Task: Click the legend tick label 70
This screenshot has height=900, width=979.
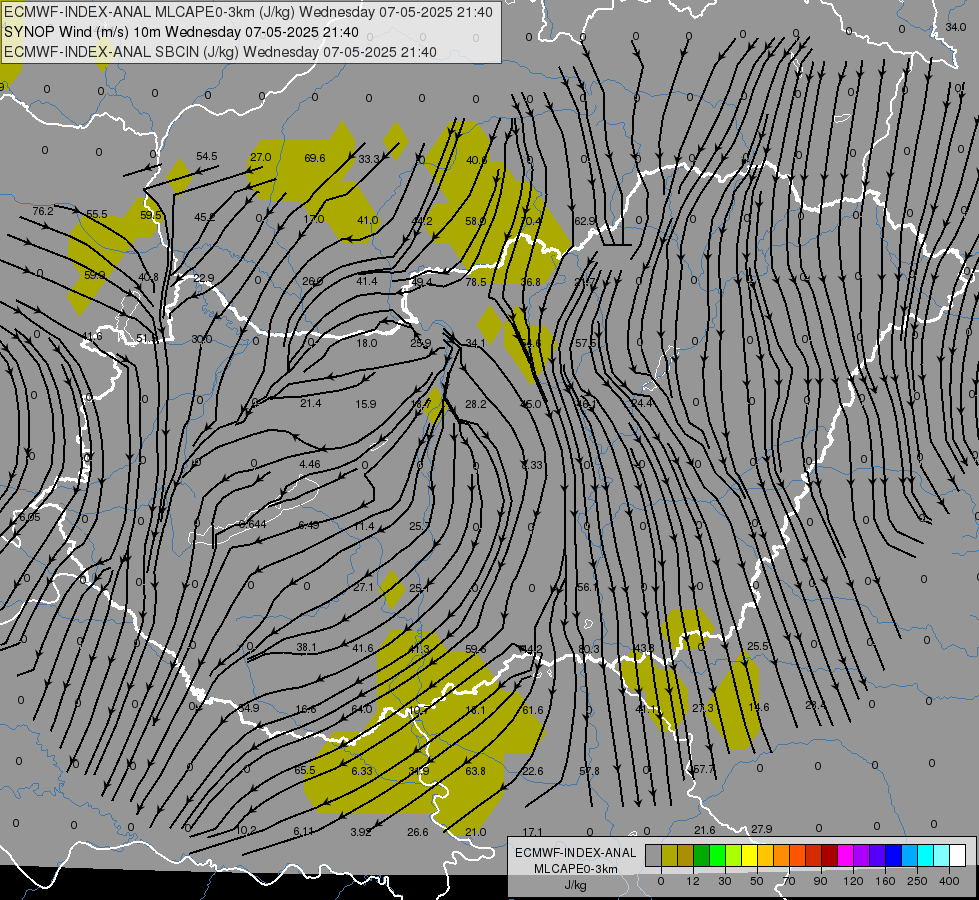Action: click(789, 881)
